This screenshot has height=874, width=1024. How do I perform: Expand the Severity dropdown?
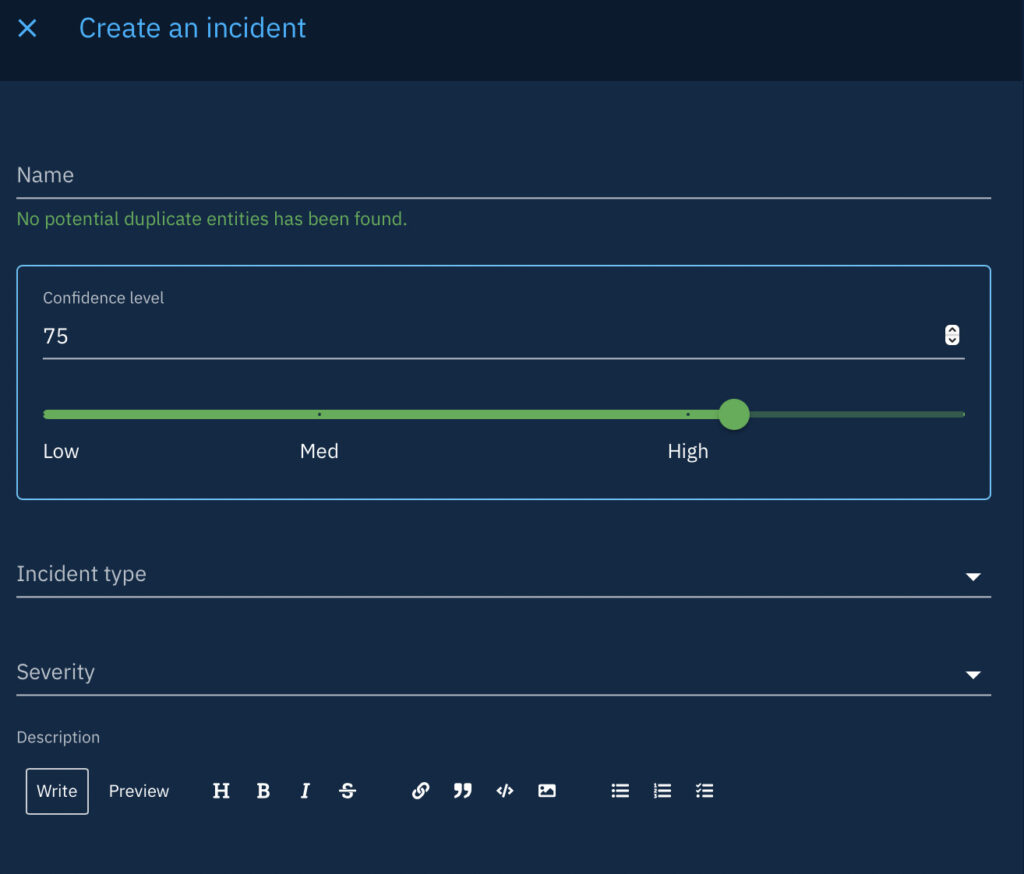tap(972, 674)
